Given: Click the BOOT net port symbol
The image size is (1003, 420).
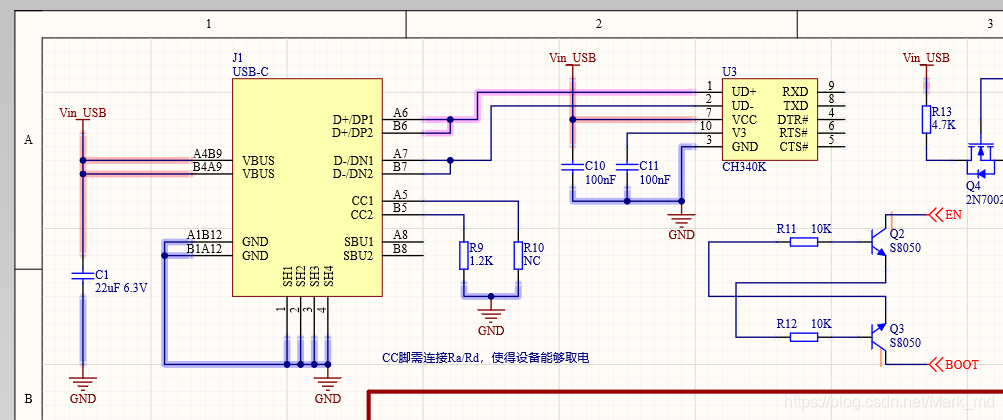Looking at the screenshot, I should [x=953, y=364].
